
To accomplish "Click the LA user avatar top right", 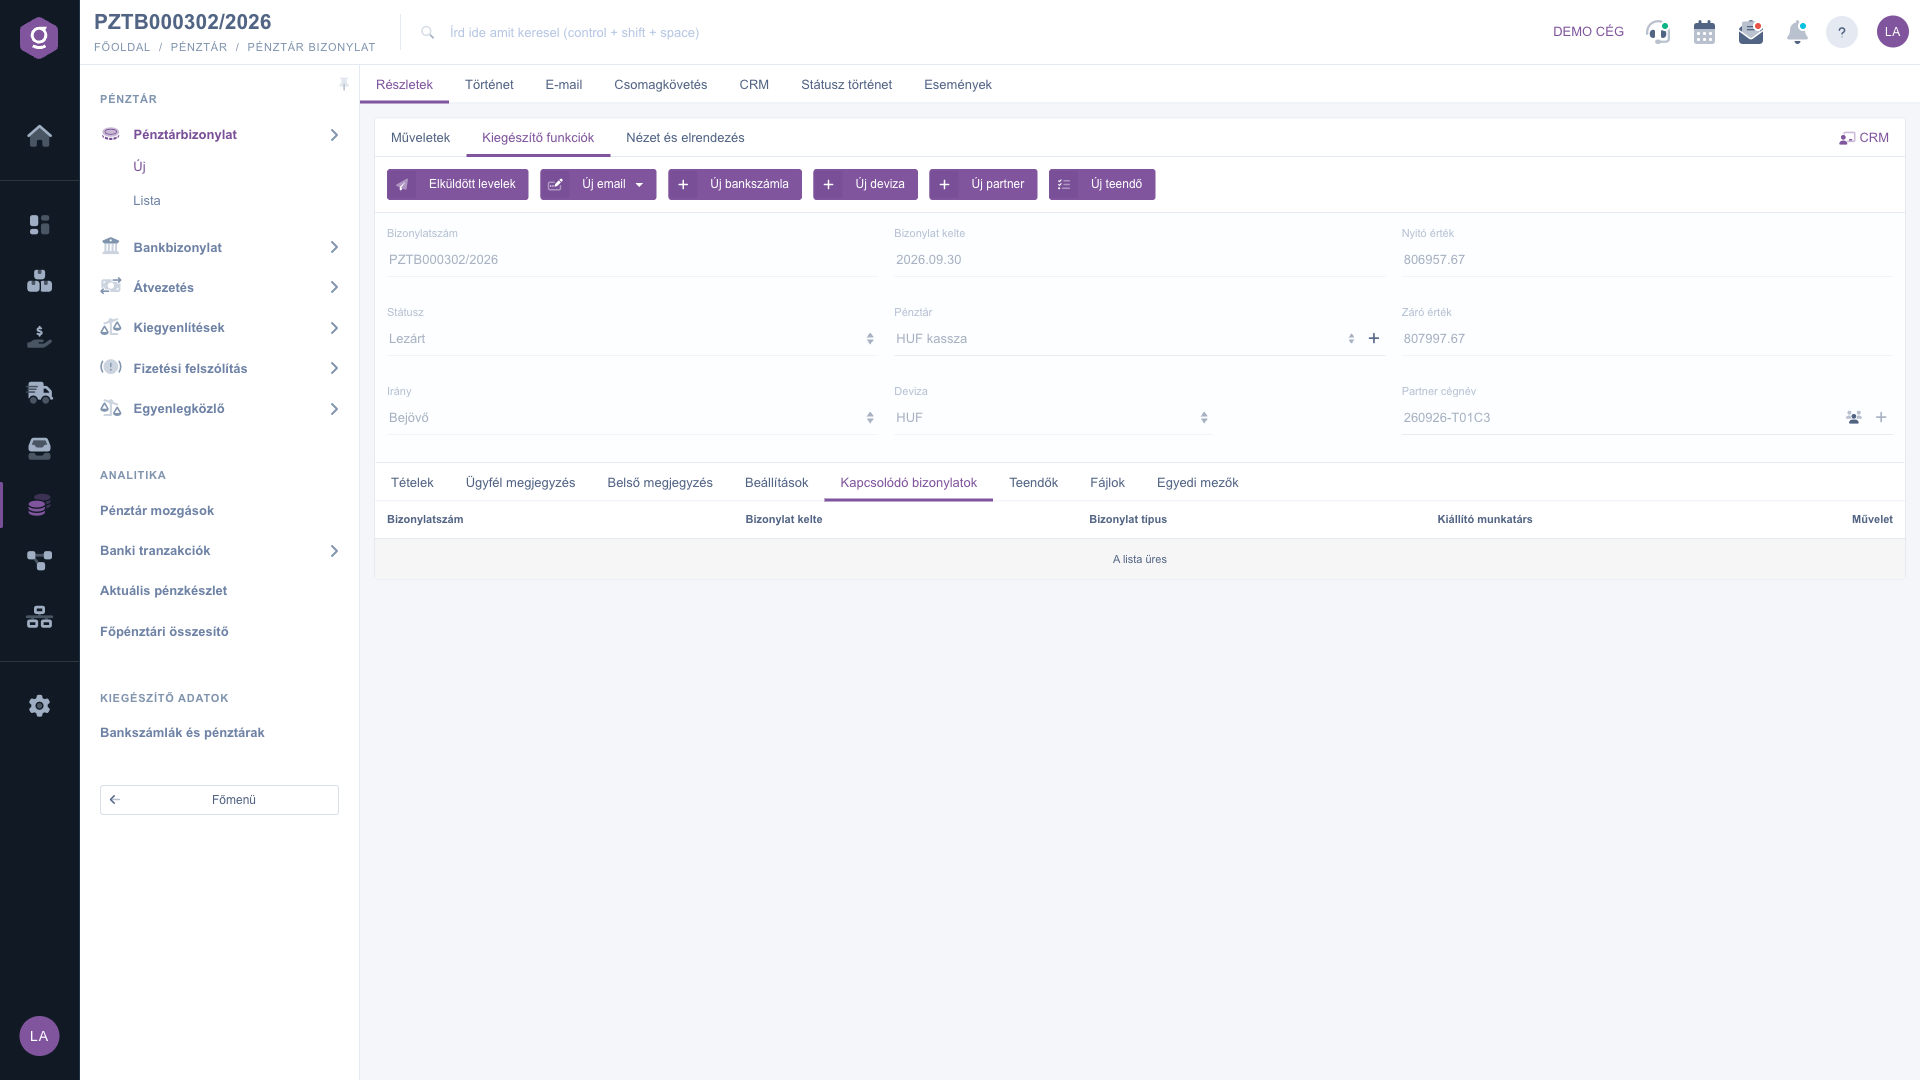I will coord(1892,32).
